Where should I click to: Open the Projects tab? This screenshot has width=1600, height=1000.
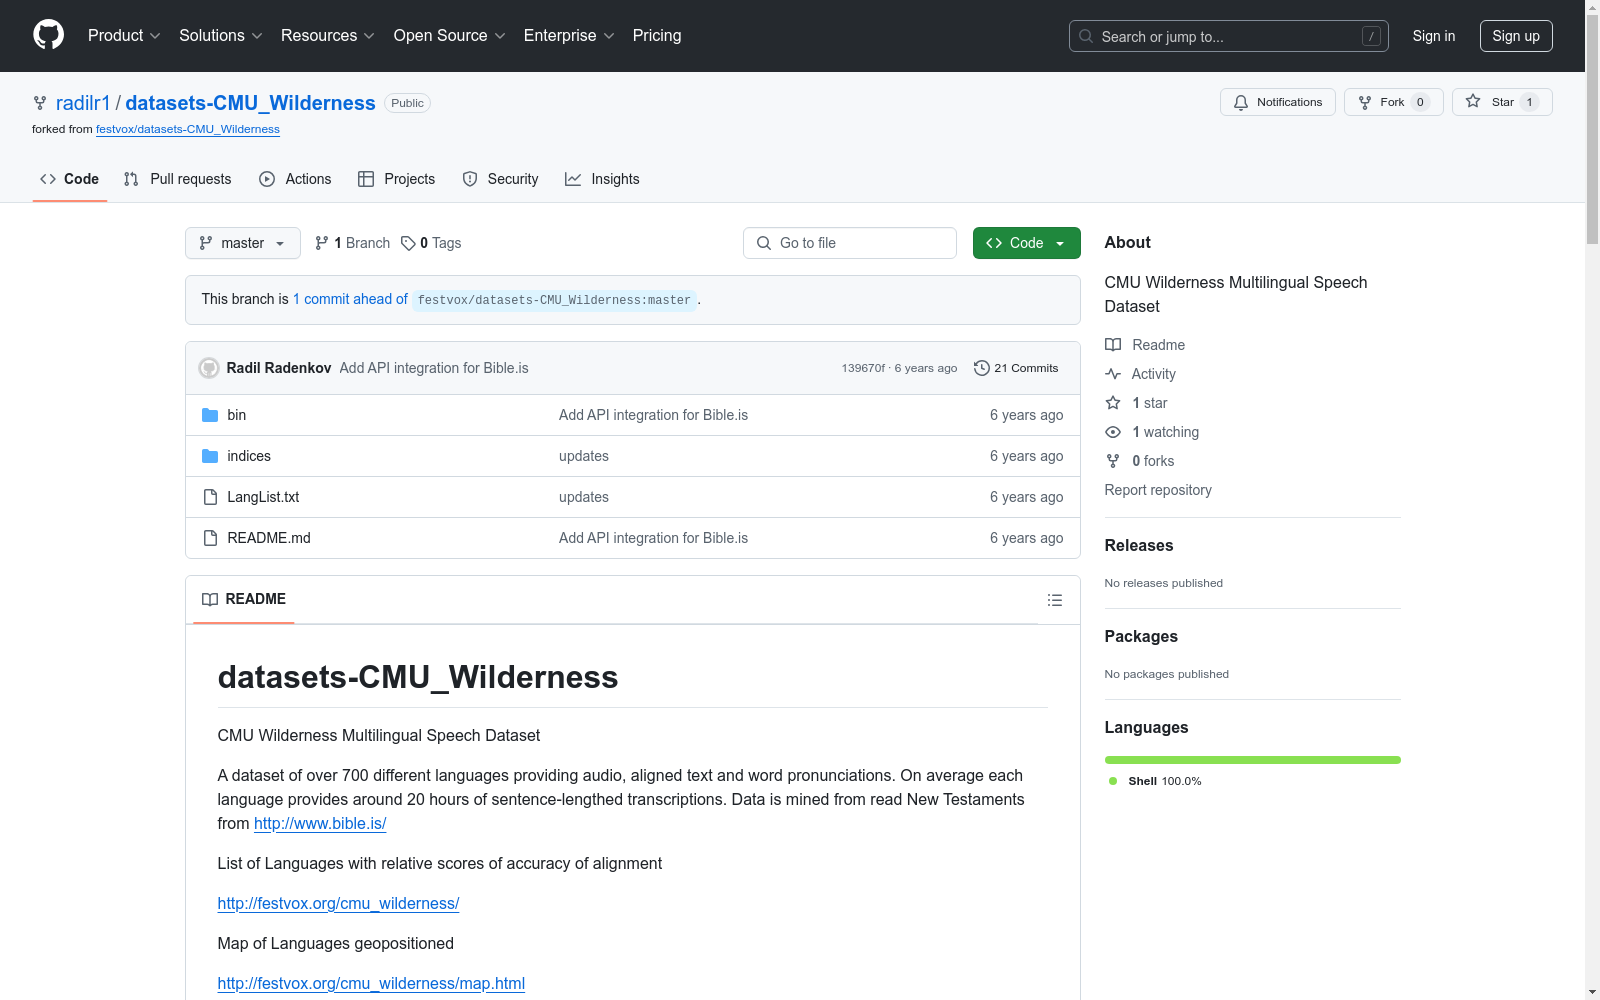tap(397, 179)
